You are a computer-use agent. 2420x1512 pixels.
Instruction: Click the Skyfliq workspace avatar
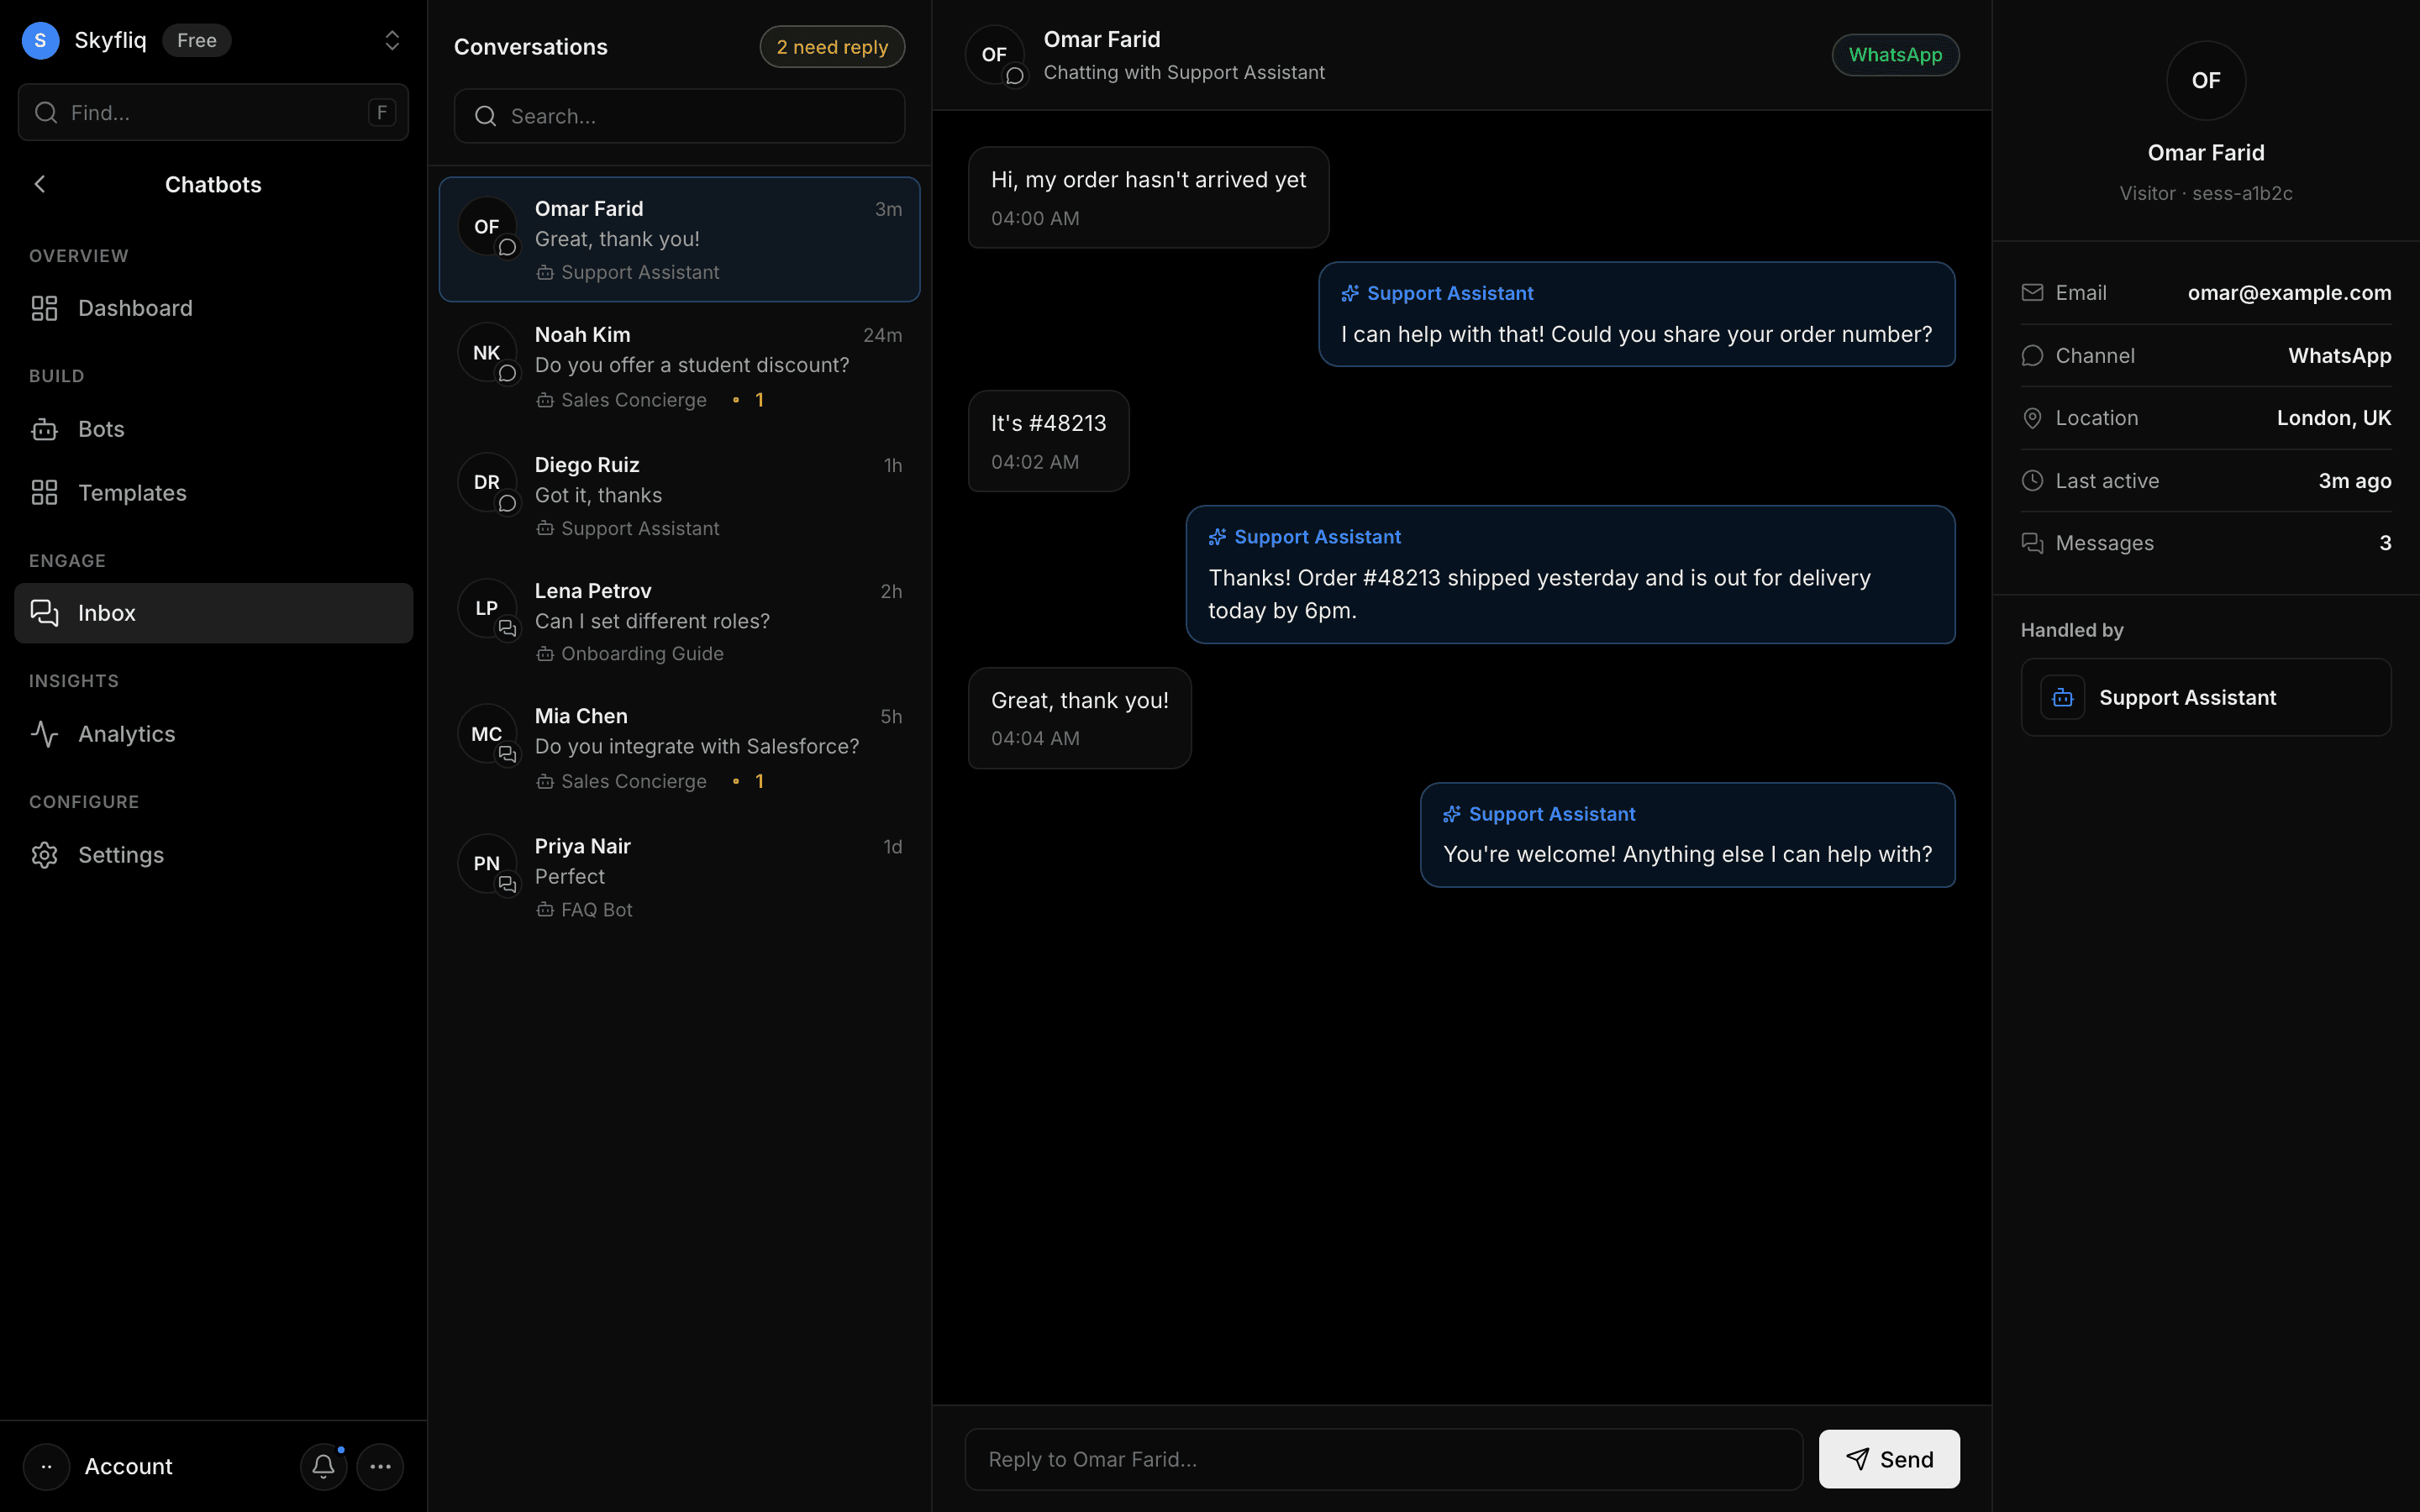pyautogui.click(x=40, y=40)
